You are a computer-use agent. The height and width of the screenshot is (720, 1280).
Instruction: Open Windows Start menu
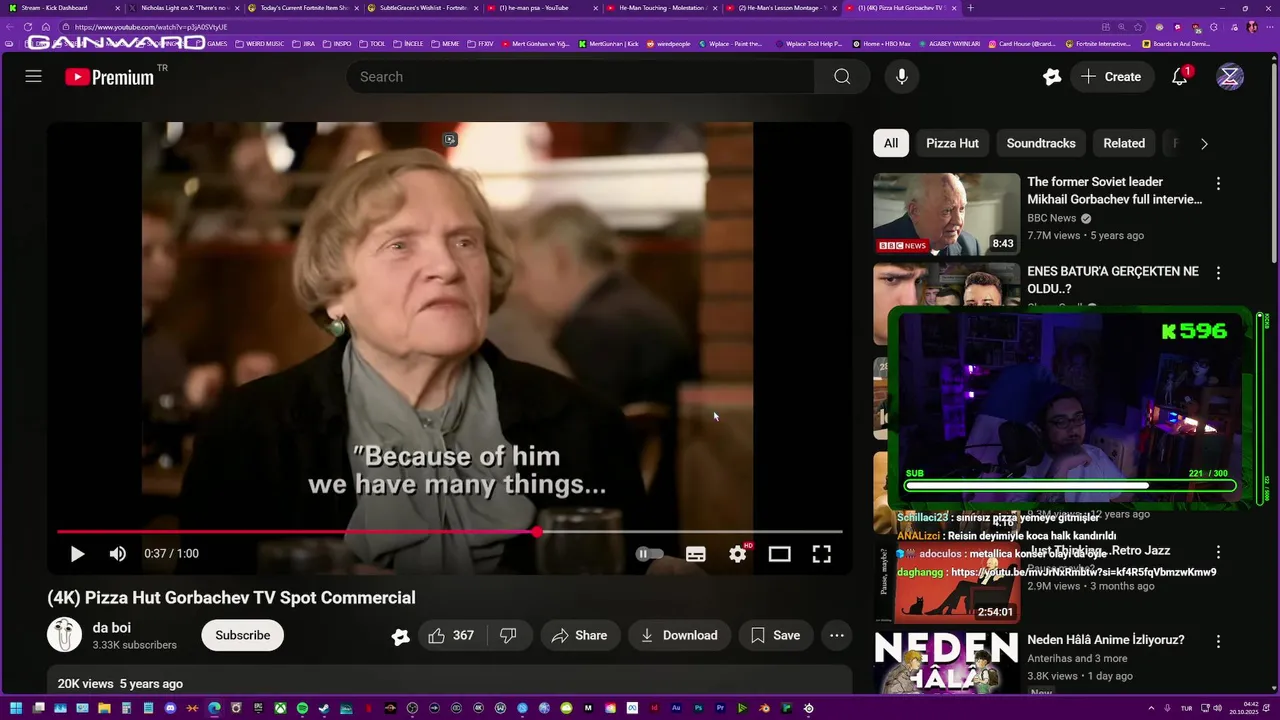tap(16, 708)
